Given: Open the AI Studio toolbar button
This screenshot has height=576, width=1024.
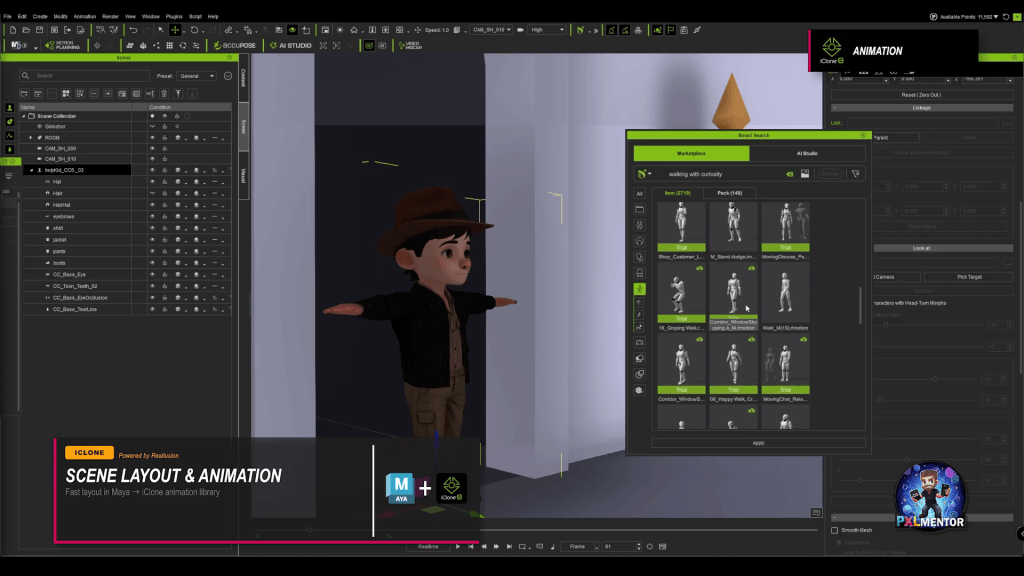Looking at the screenshot, I should (291, 46).
